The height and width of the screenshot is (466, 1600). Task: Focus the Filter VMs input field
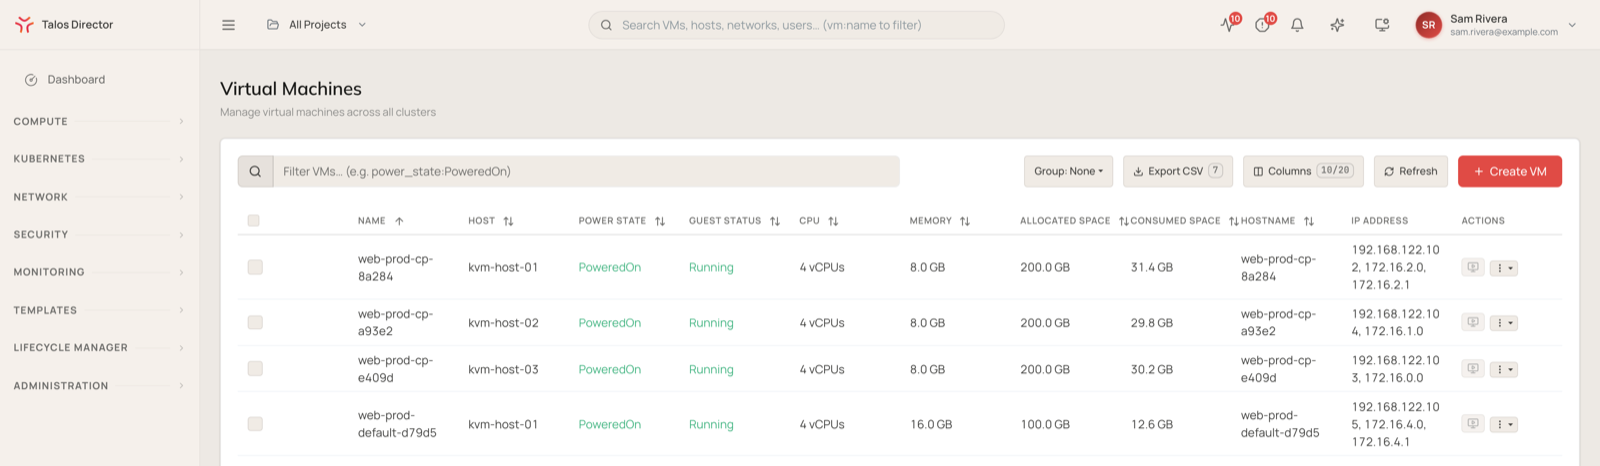pos(586,172)
